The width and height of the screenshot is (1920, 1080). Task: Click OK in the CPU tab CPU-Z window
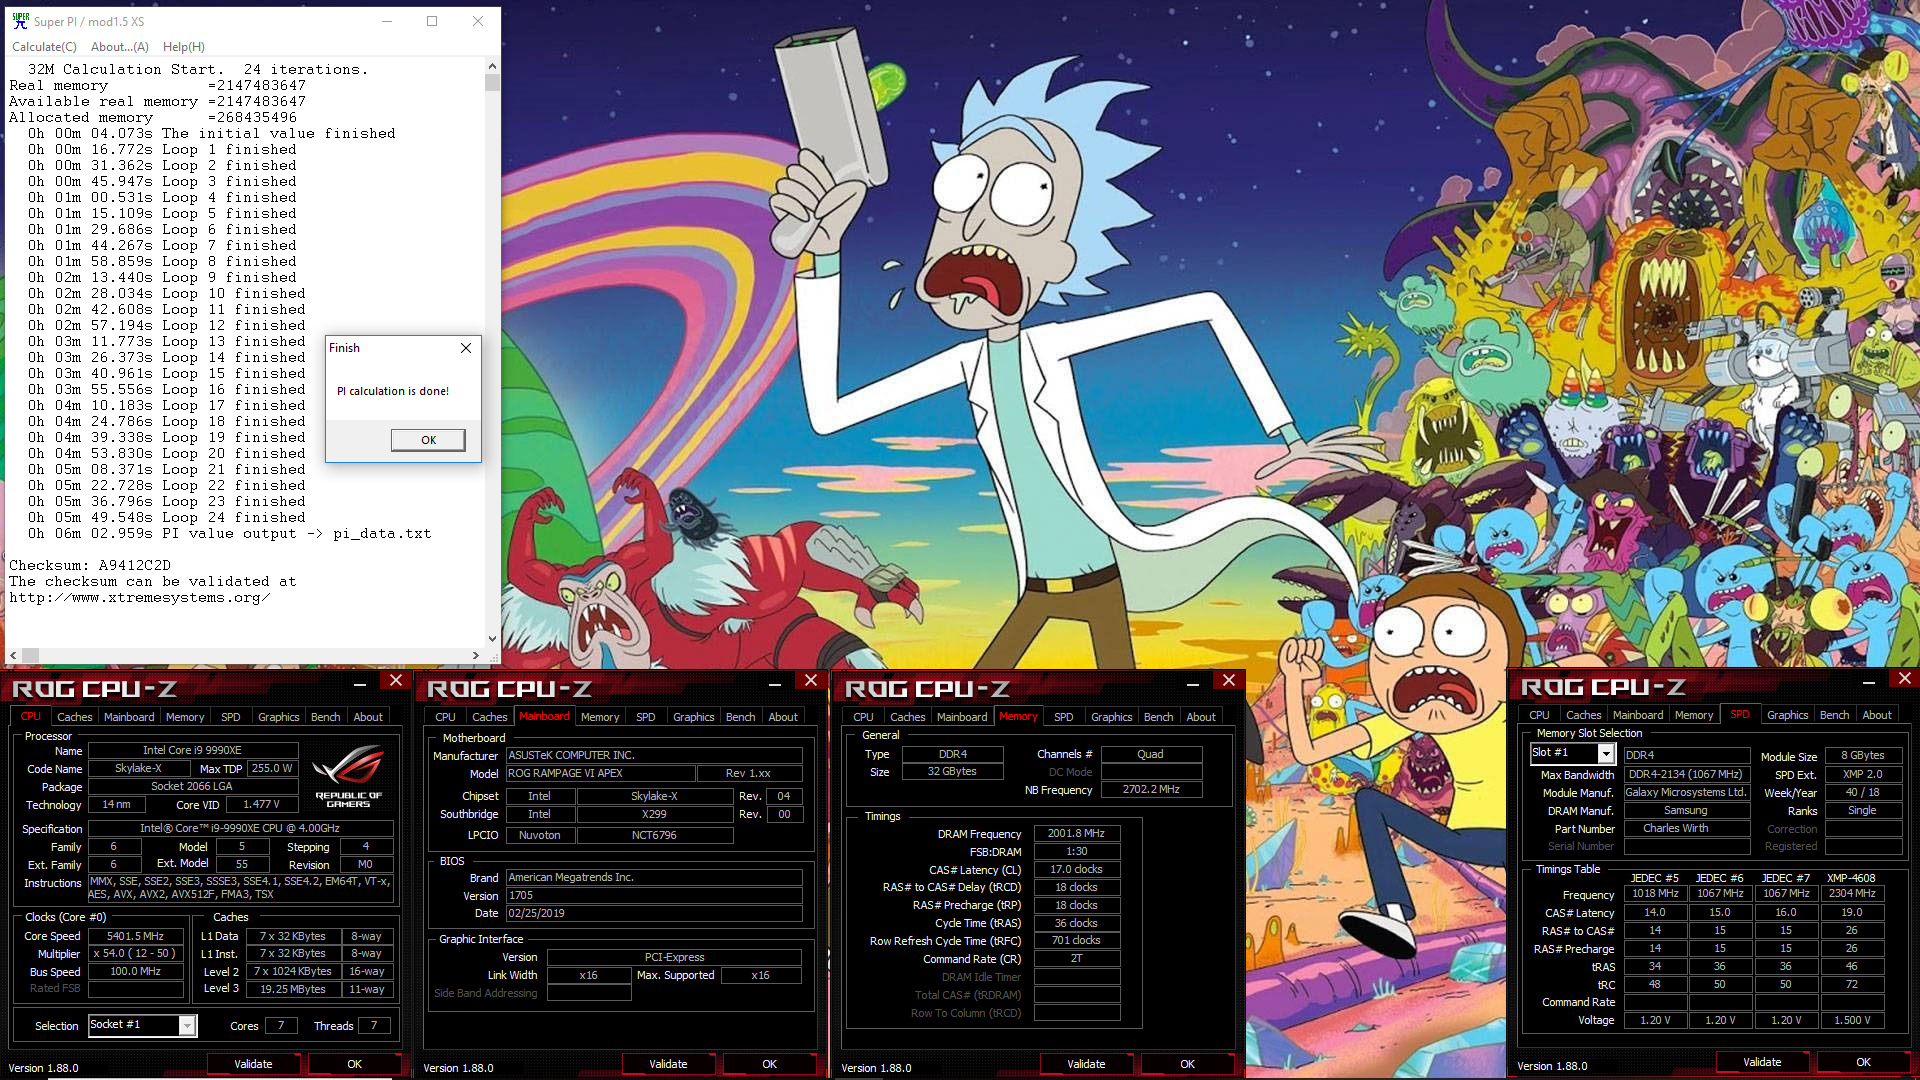tap(354, 1064)
